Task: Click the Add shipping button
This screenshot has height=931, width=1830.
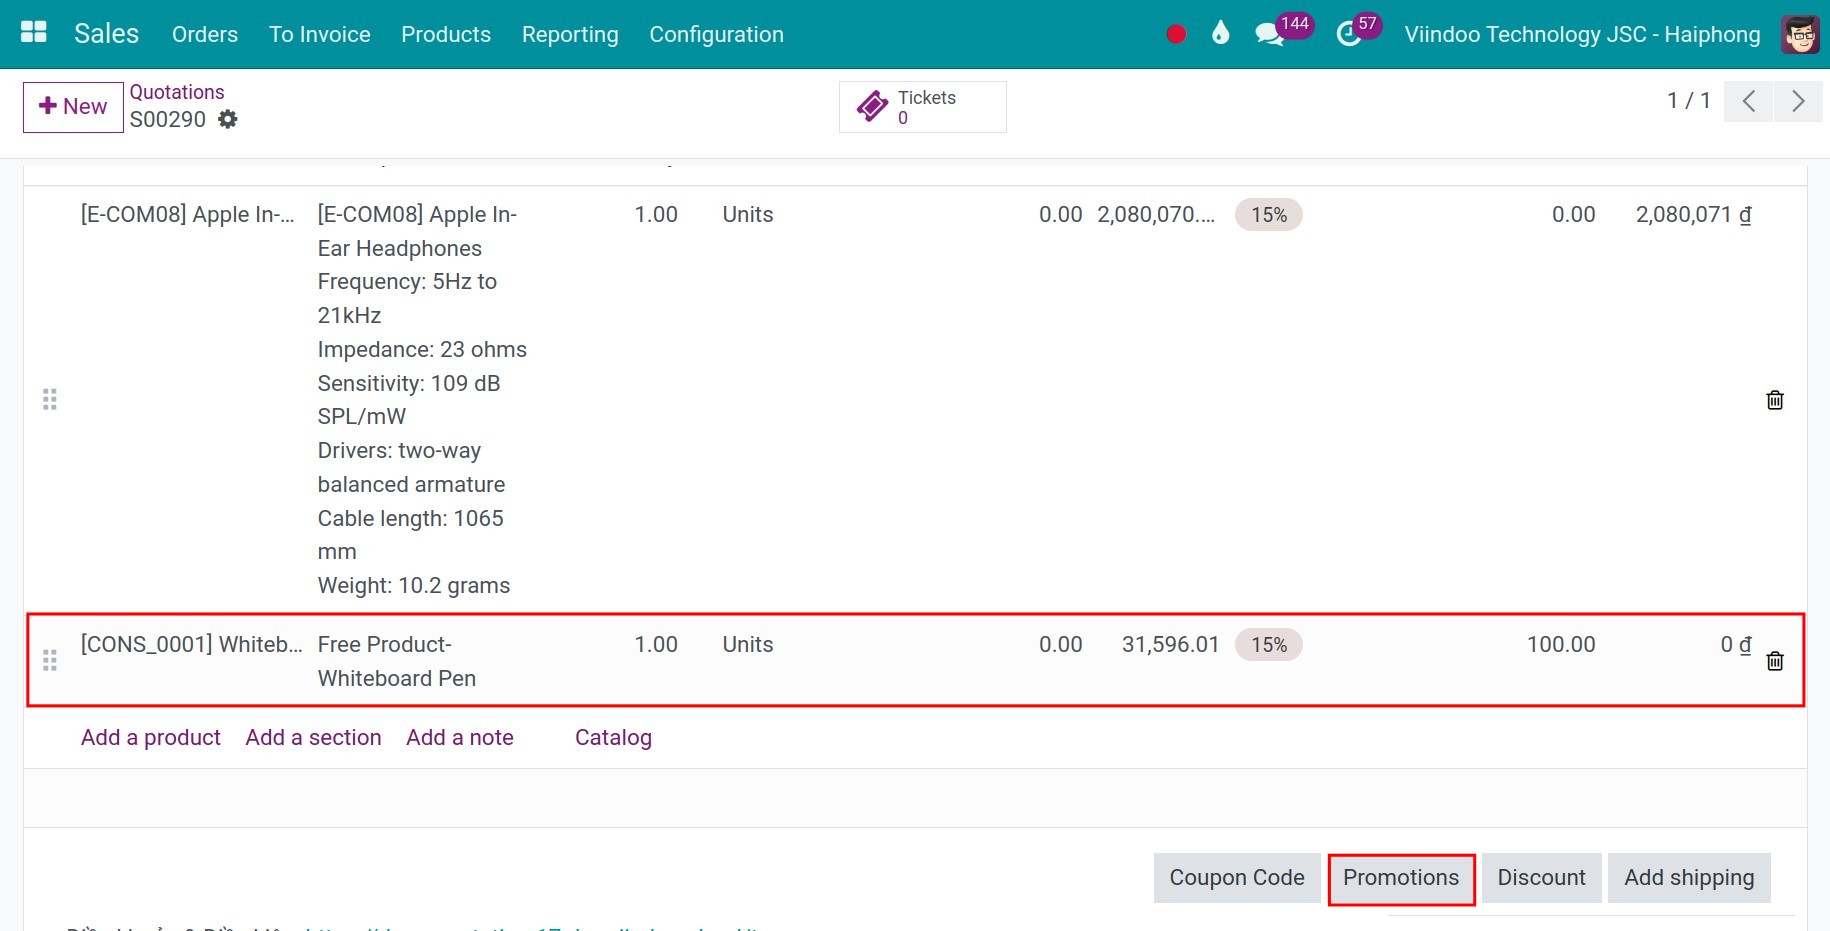Action: coord(1689,878)
